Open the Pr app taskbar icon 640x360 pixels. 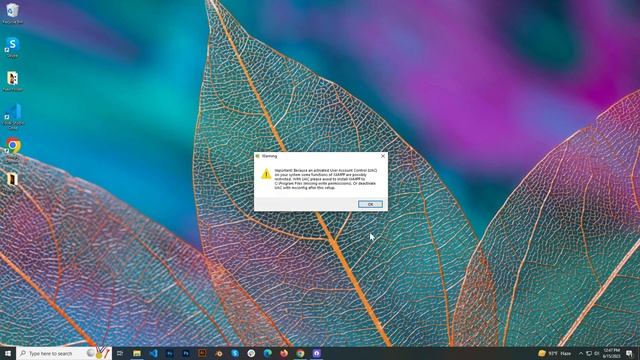(170, 353)
